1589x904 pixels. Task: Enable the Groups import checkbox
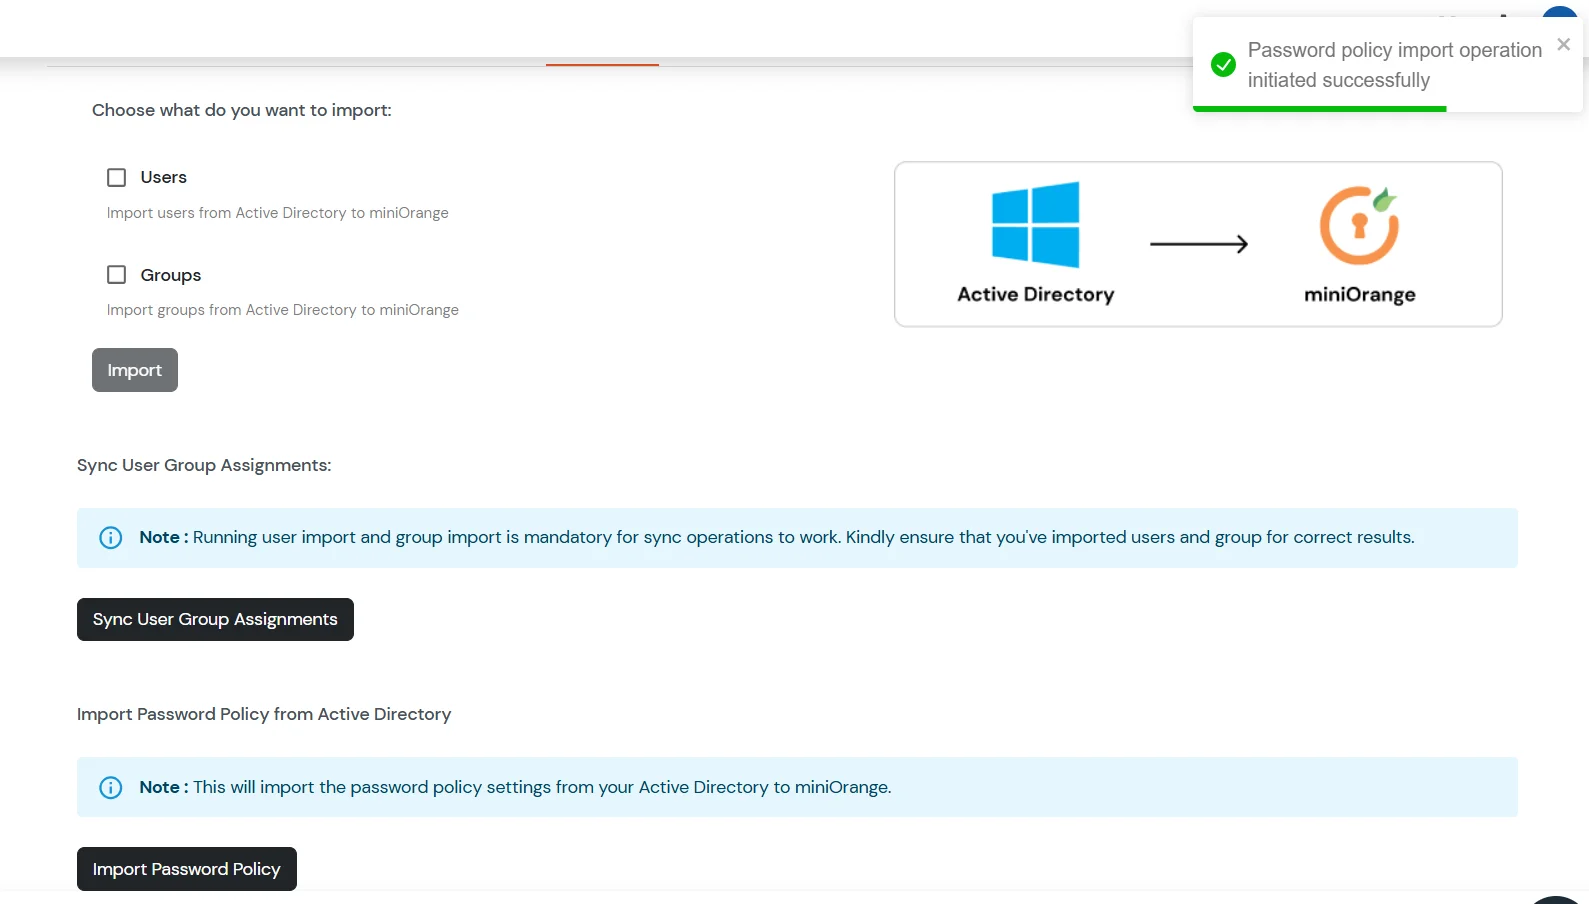pyautogui.click(x=117, y=275)
